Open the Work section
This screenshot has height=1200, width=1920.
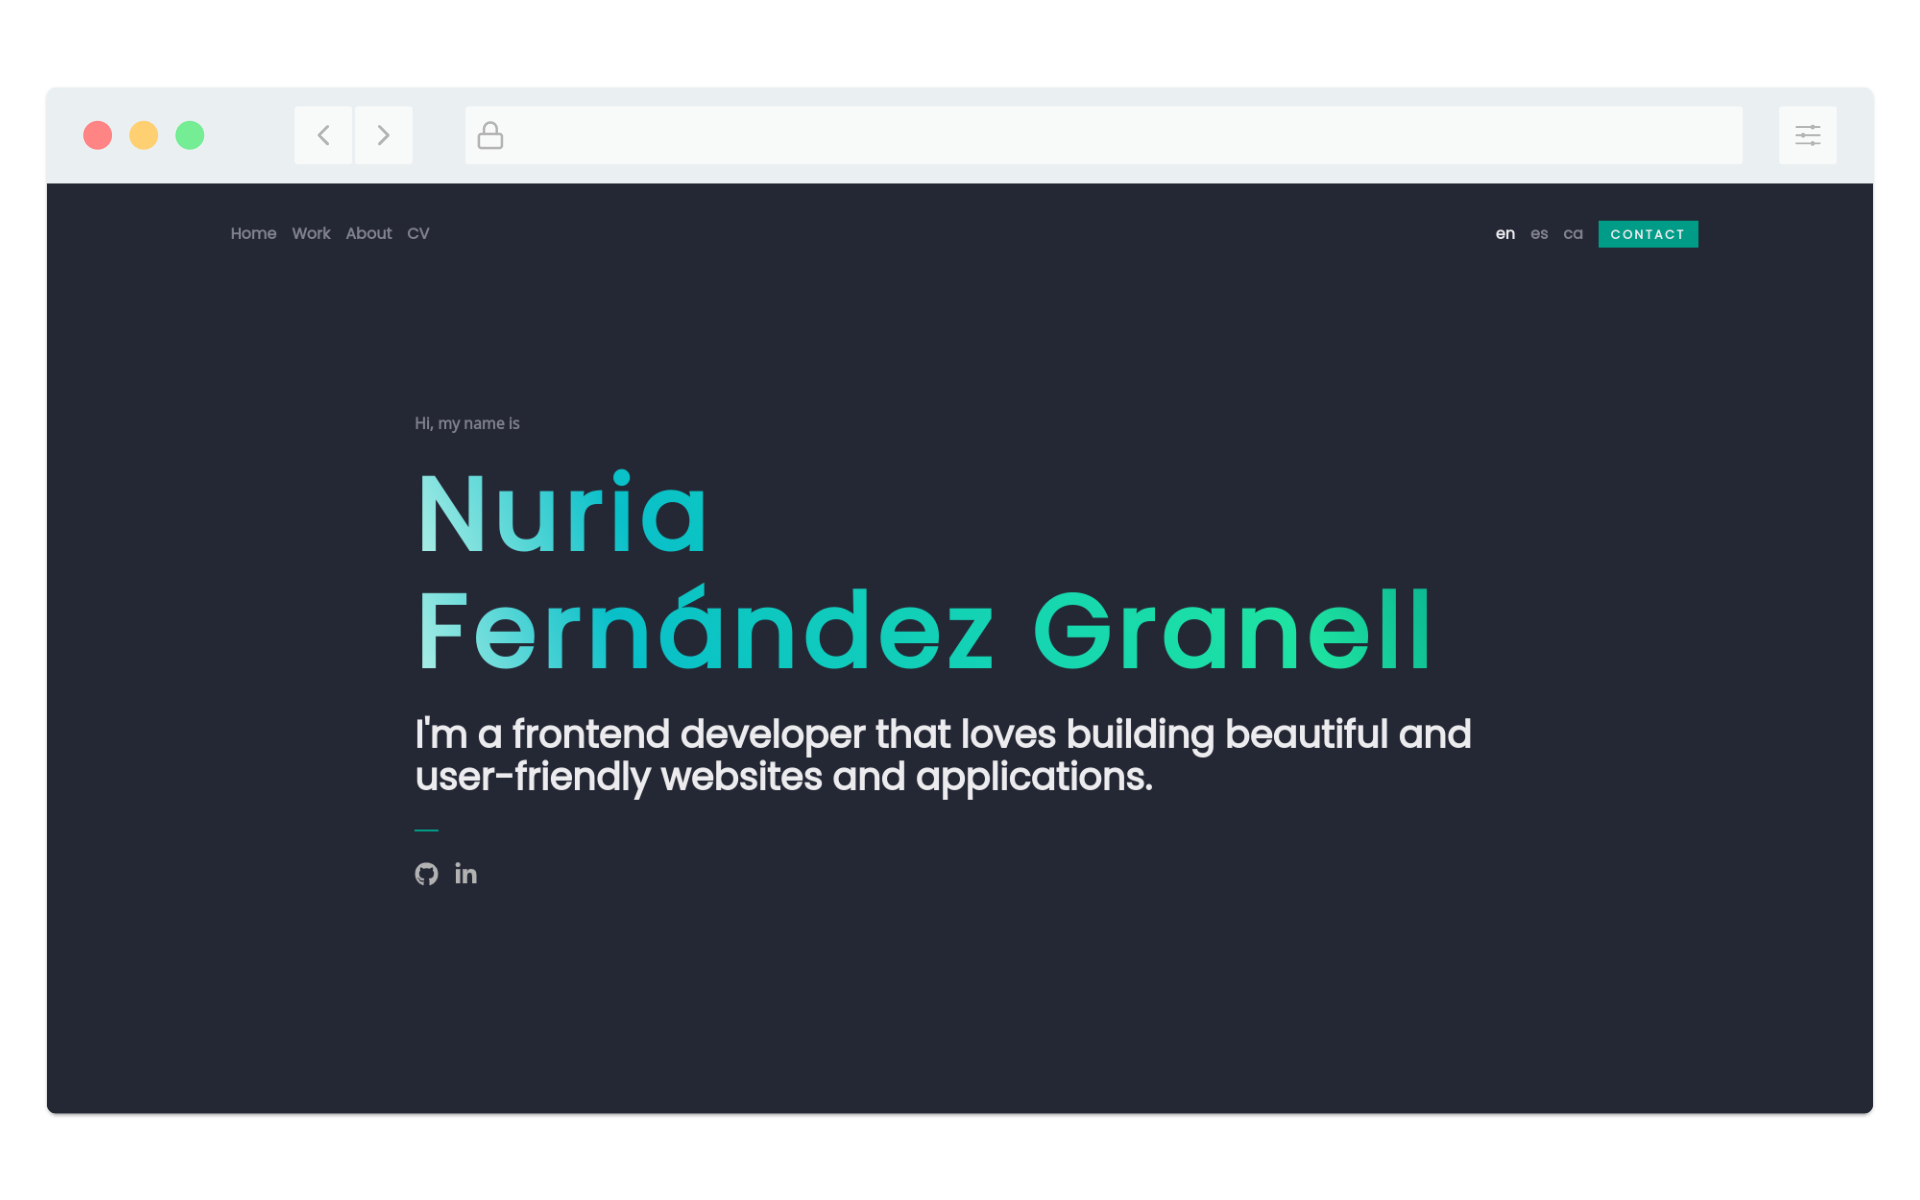310,233
